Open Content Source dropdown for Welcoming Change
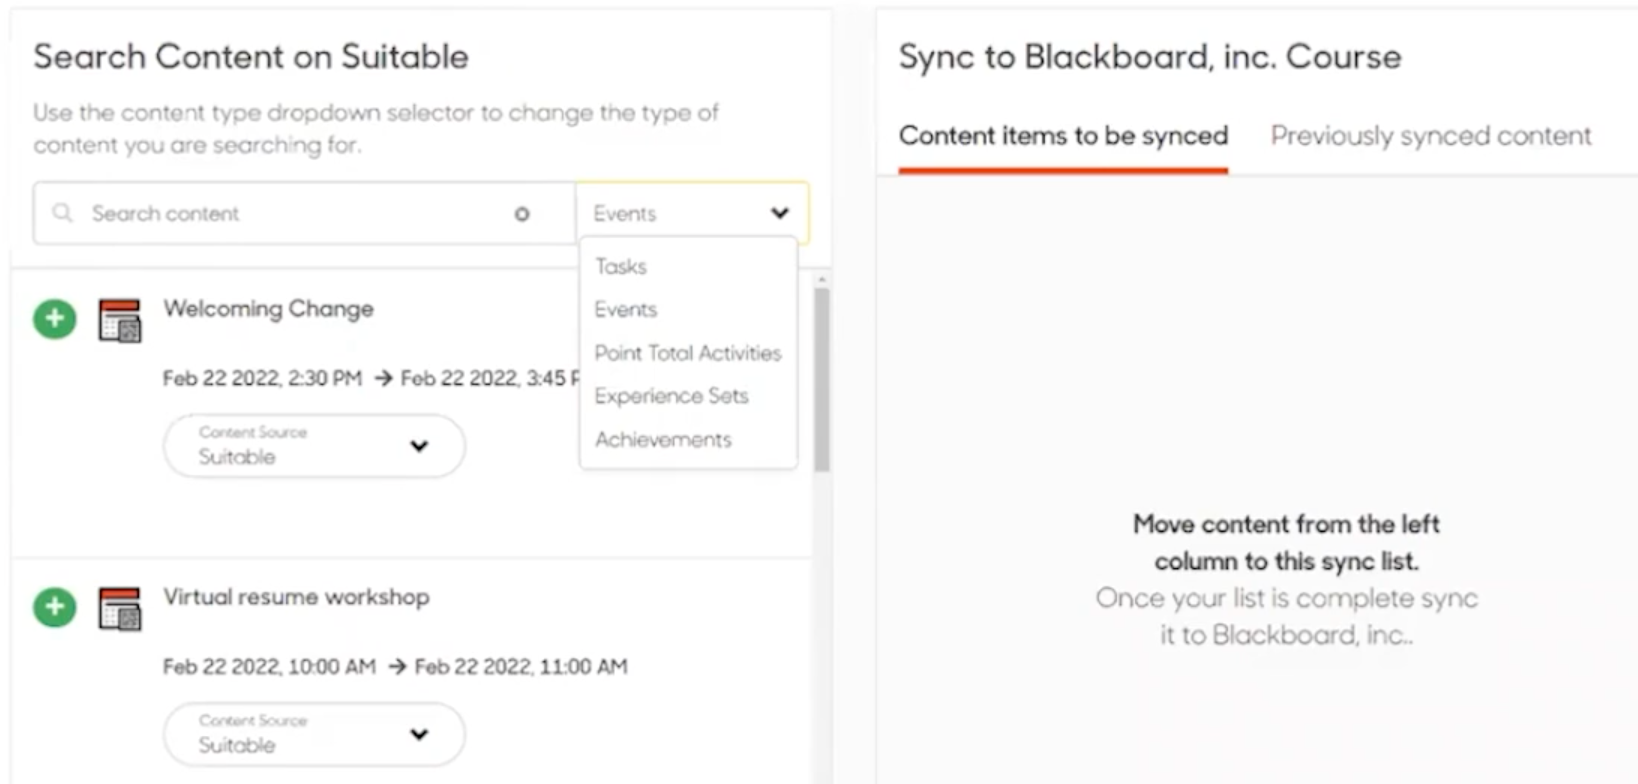This screenshot has height=784, width=1638. pyautogui.click(x=314, y=446)
